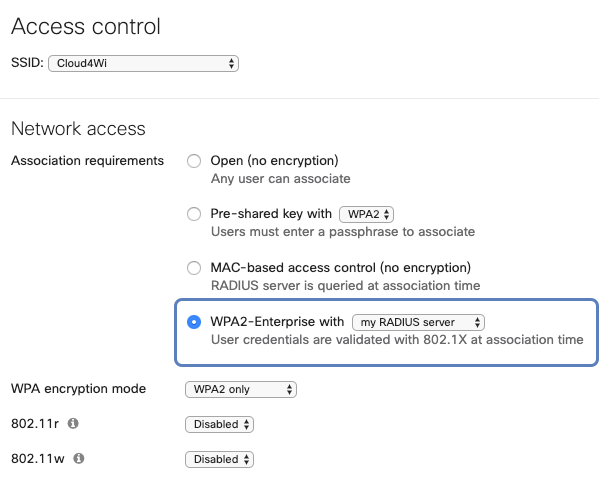The height and width of the screenshot is (478, 599).
Task: Open the SSID Cloud4Wi dropdown
Action: [144, 63]
